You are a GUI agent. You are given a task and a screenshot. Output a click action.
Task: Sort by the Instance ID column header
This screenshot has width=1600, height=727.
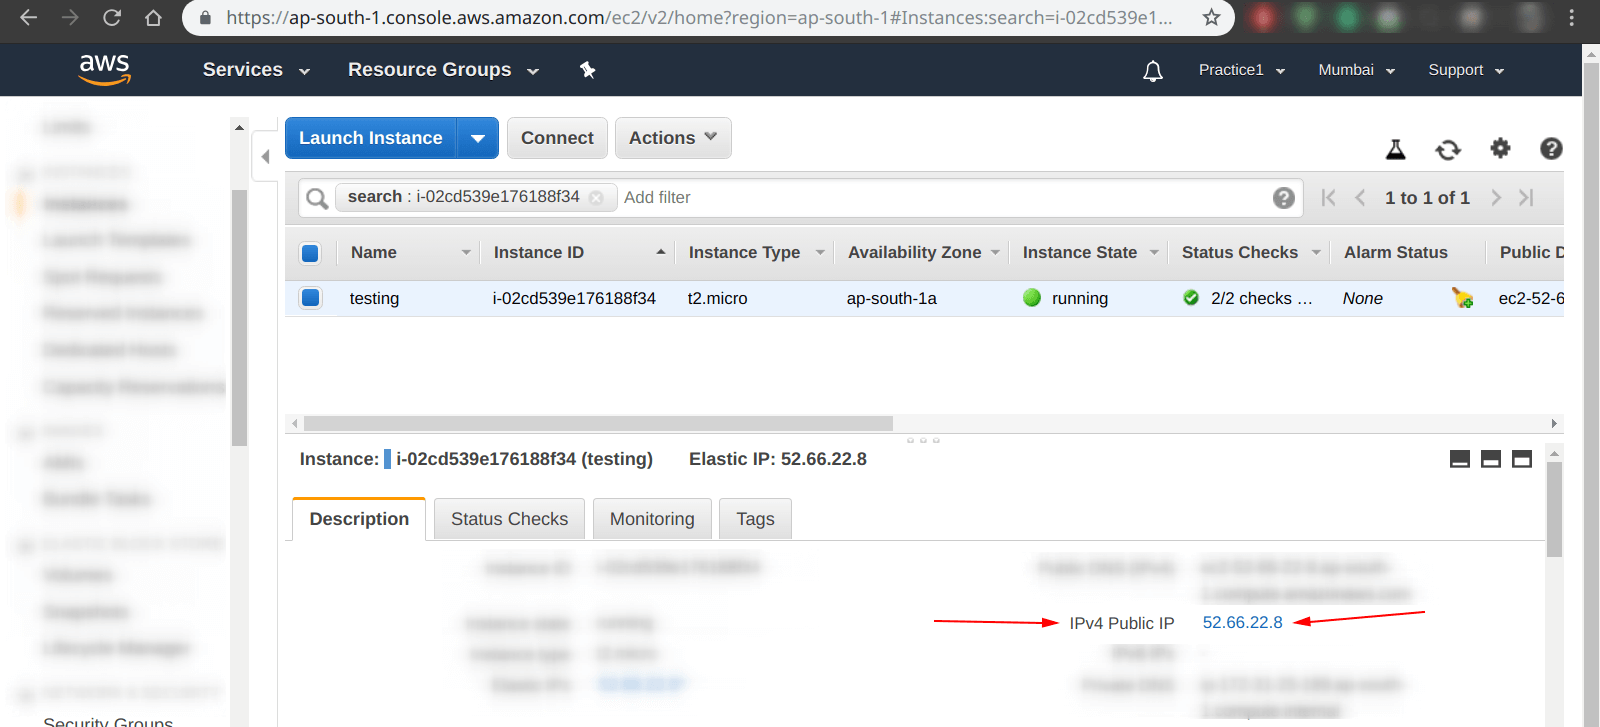click(539, 253)
